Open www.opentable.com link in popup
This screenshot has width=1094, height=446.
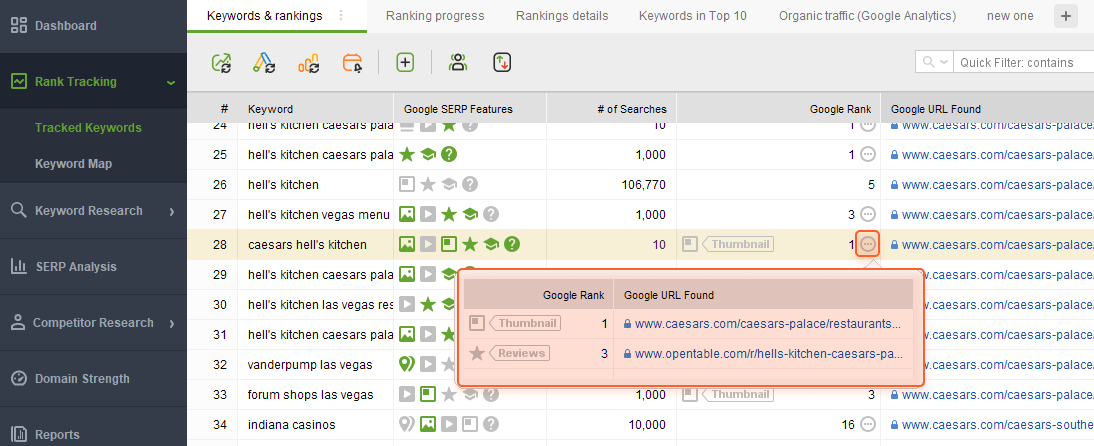(770, 354)
